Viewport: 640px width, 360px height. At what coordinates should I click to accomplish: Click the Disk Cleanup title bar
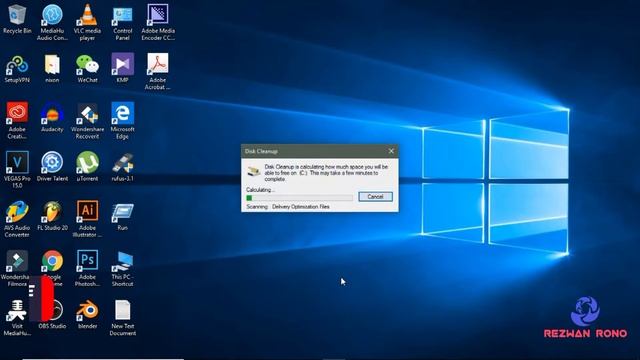pyautogui.click(x=320, y=151)
